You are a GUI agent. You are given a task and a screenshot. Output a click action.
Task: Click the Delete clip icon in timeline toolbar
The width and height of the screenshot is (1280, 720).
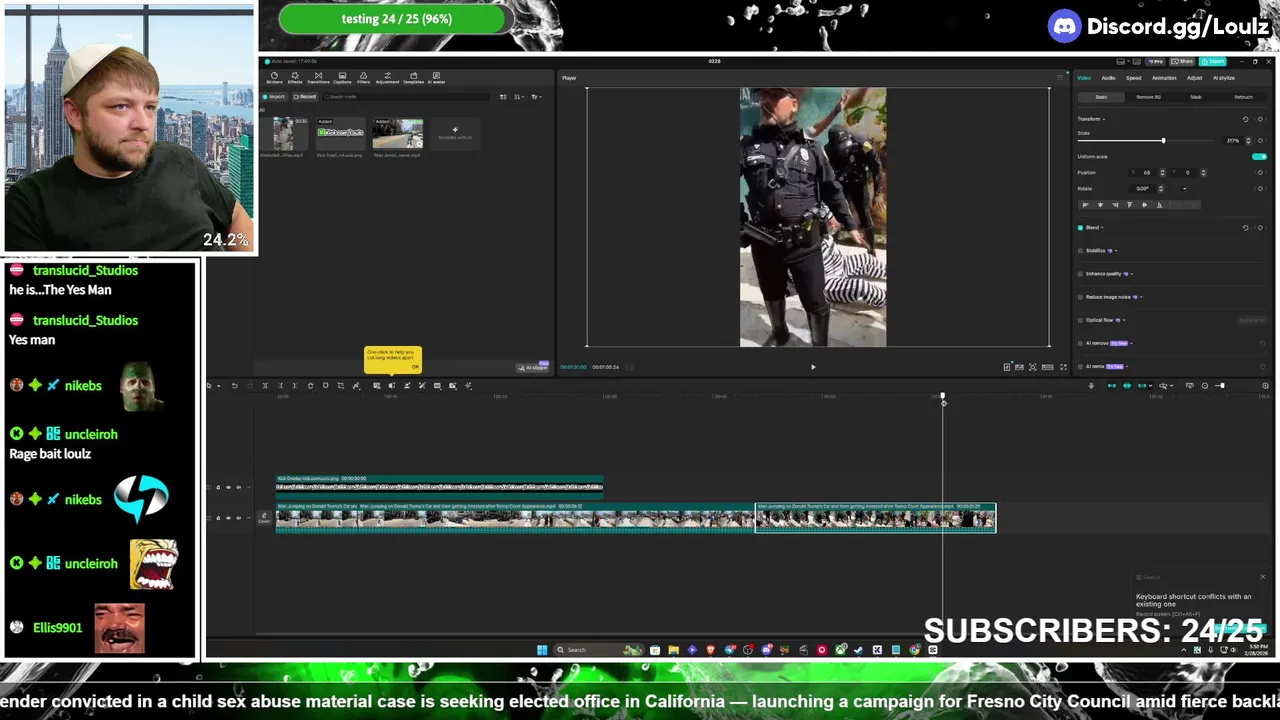tap(310, 385)
